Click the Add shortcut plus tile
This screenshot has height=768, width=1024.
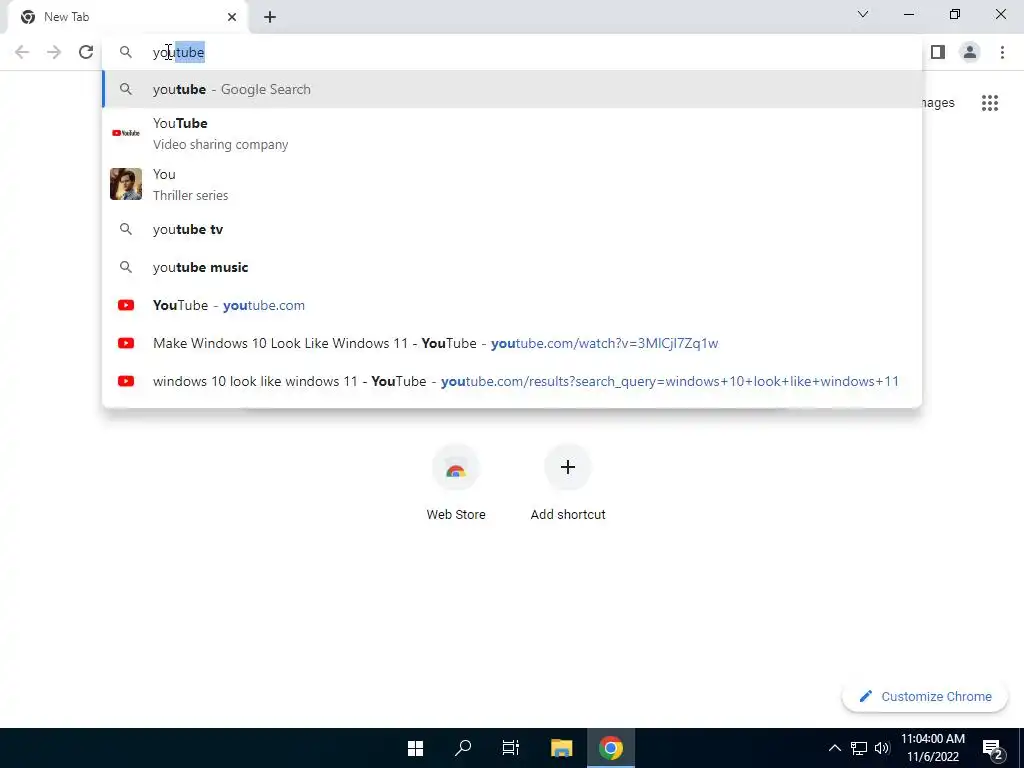point(568,483)
